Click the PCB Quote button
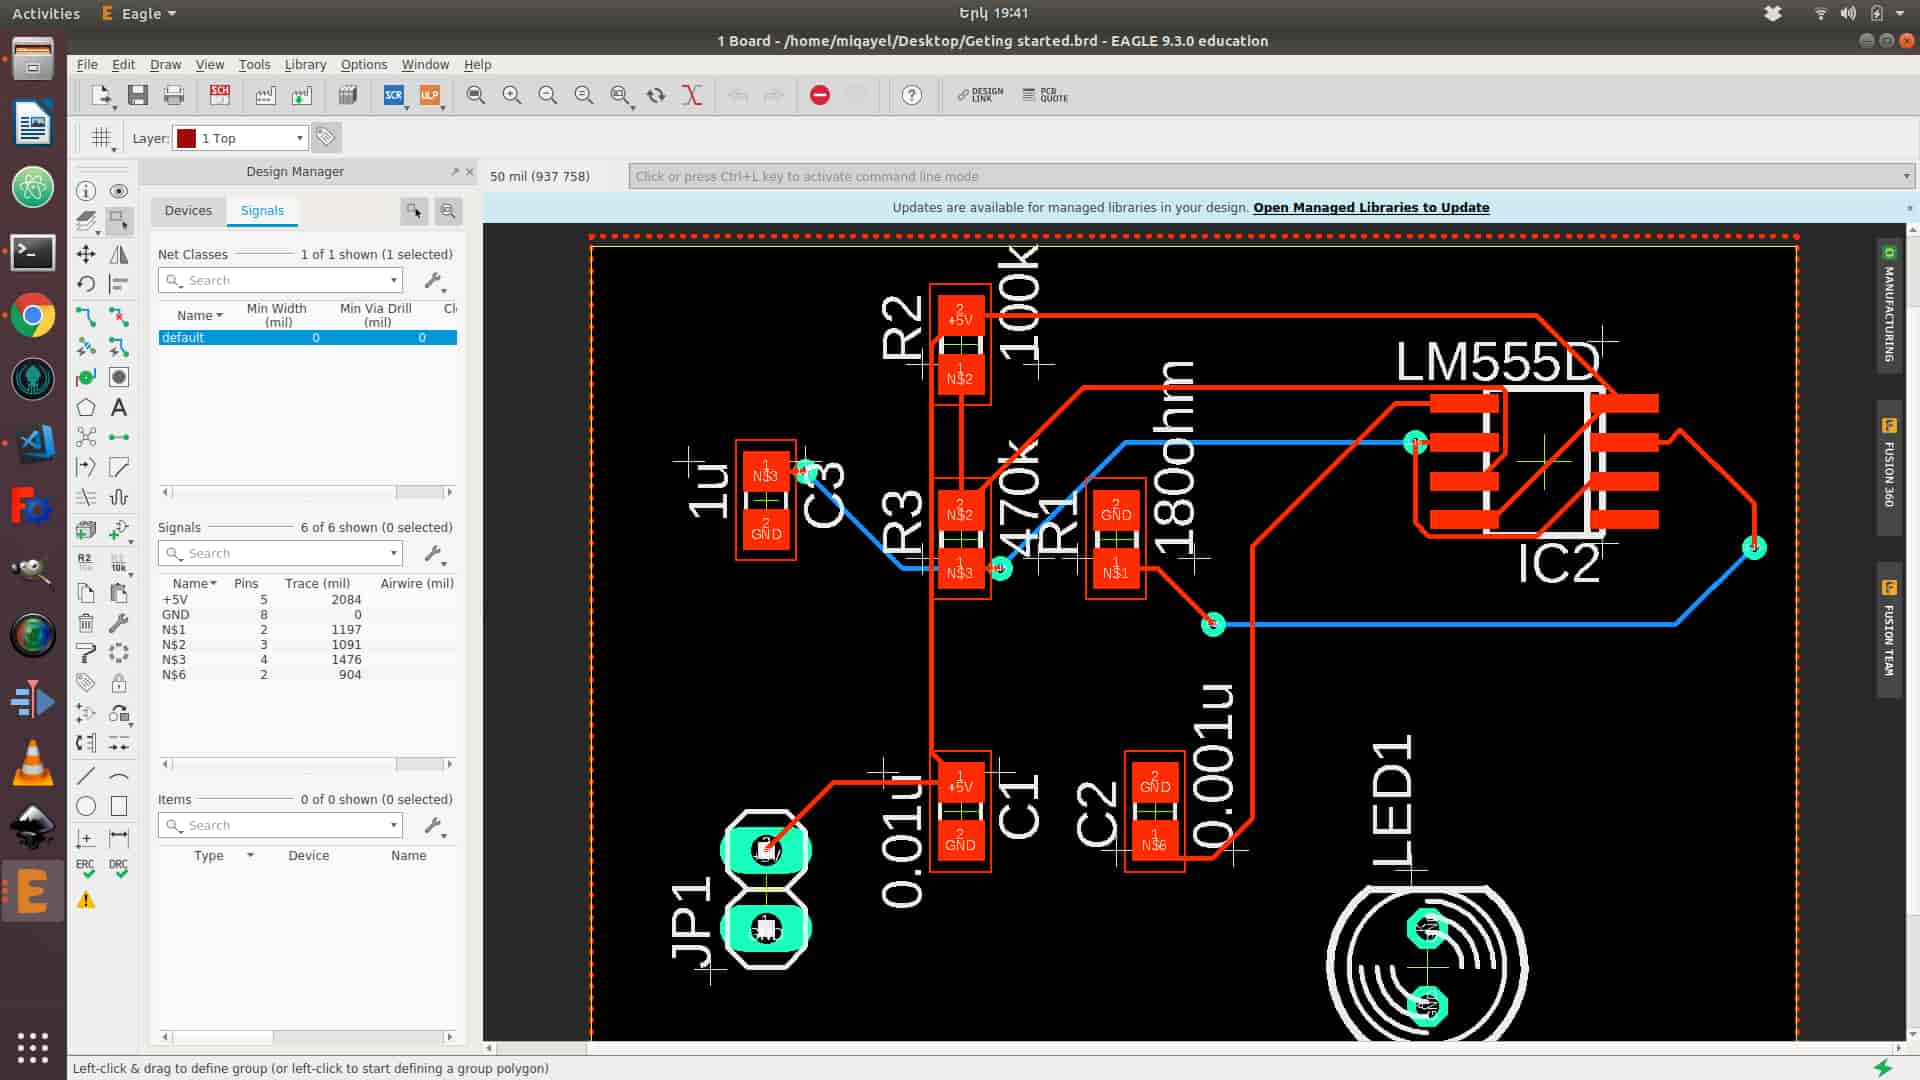This screenshot has height=1080, width=1920. 1046,95
